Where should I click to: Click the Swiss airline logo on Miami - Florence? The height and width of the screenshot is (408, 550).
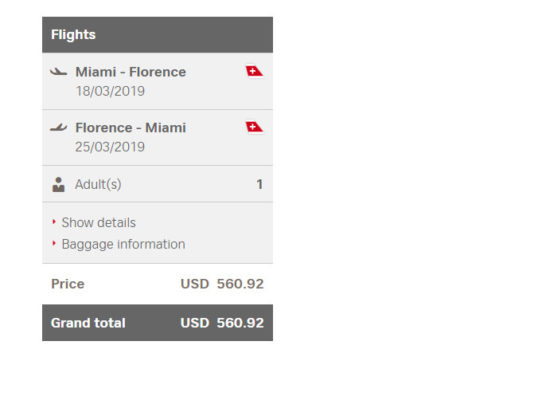click(254, 71)
